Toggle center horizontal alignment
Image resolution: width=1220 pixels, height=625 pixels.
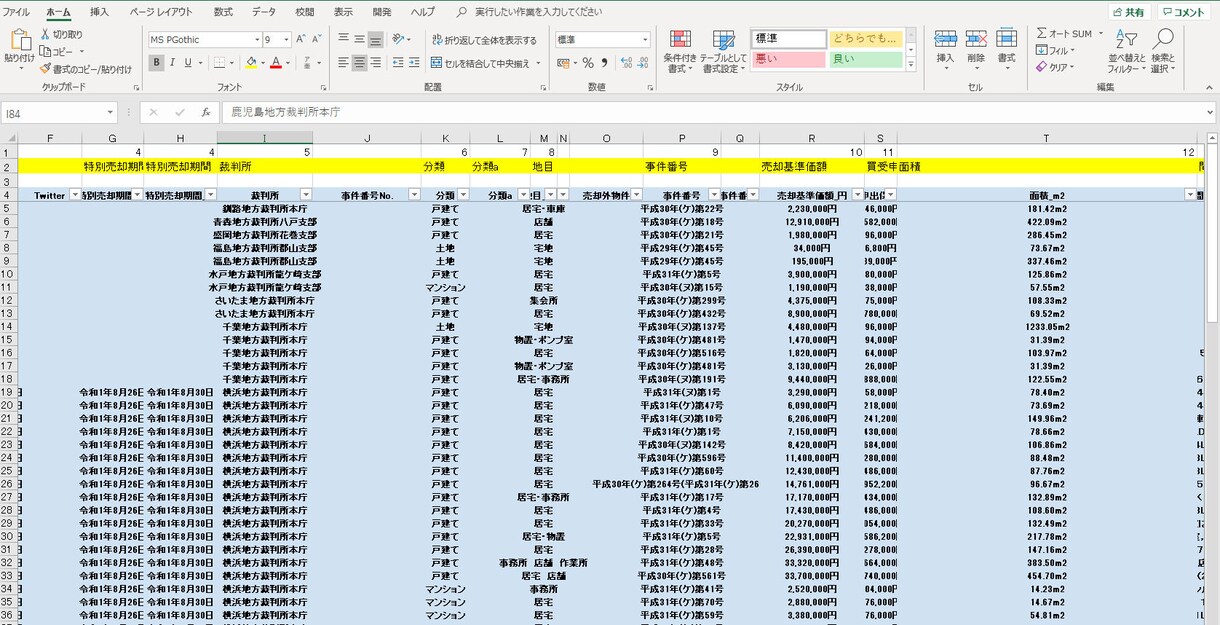pos(359,62)
